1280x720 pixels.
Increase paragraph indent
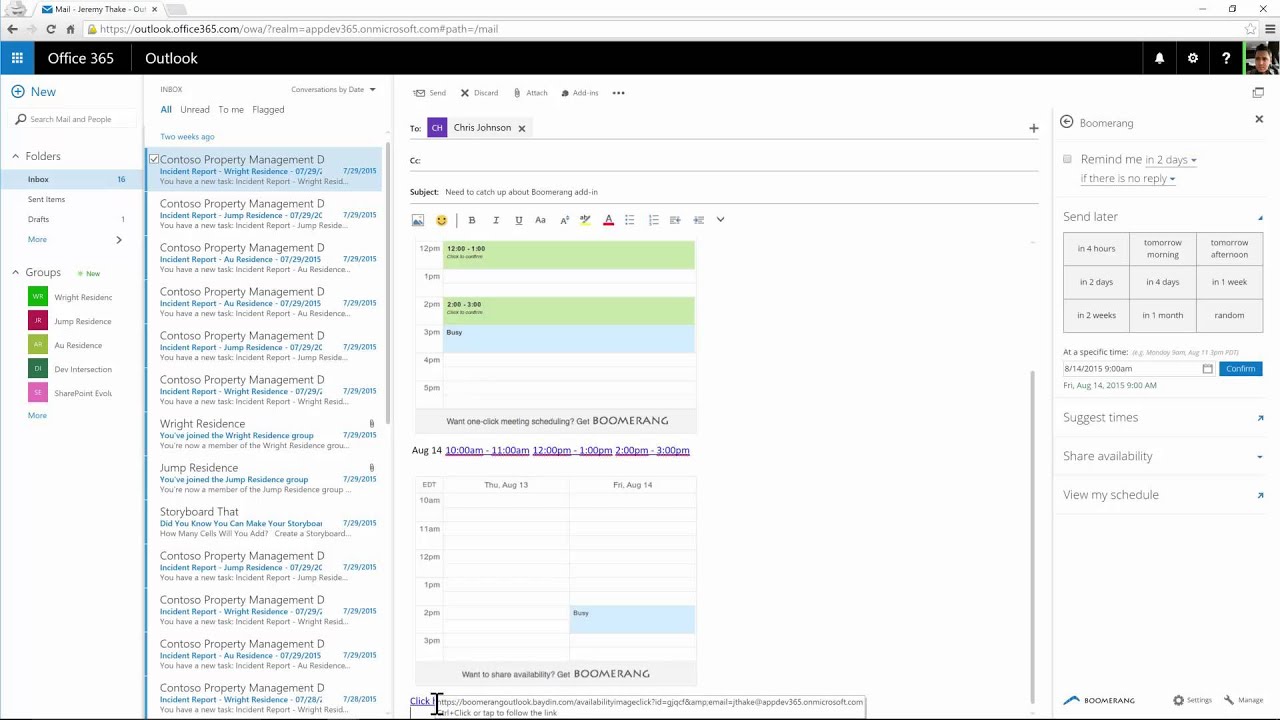pos(698,220)
